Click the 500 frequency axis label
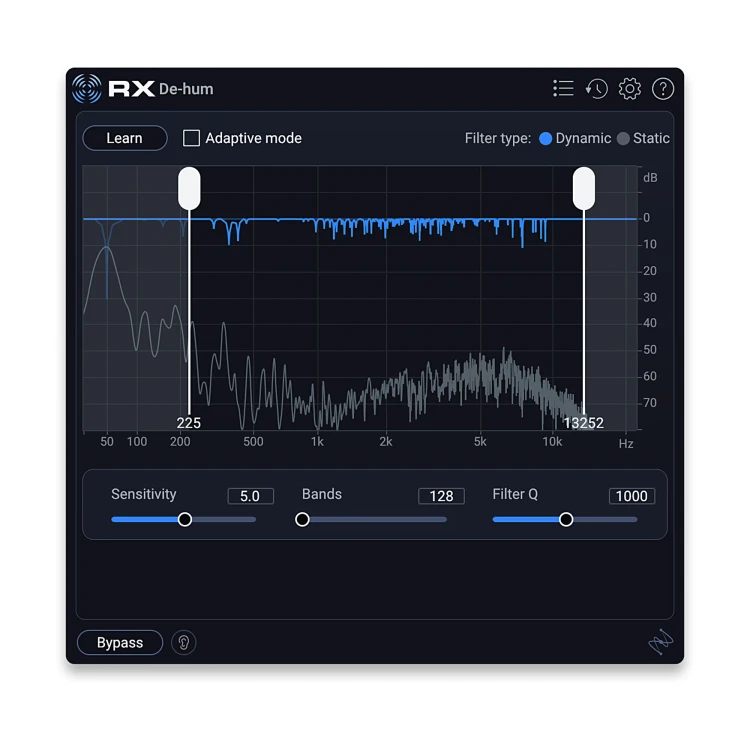The image size is (750, 750). (x=254, y=441)
